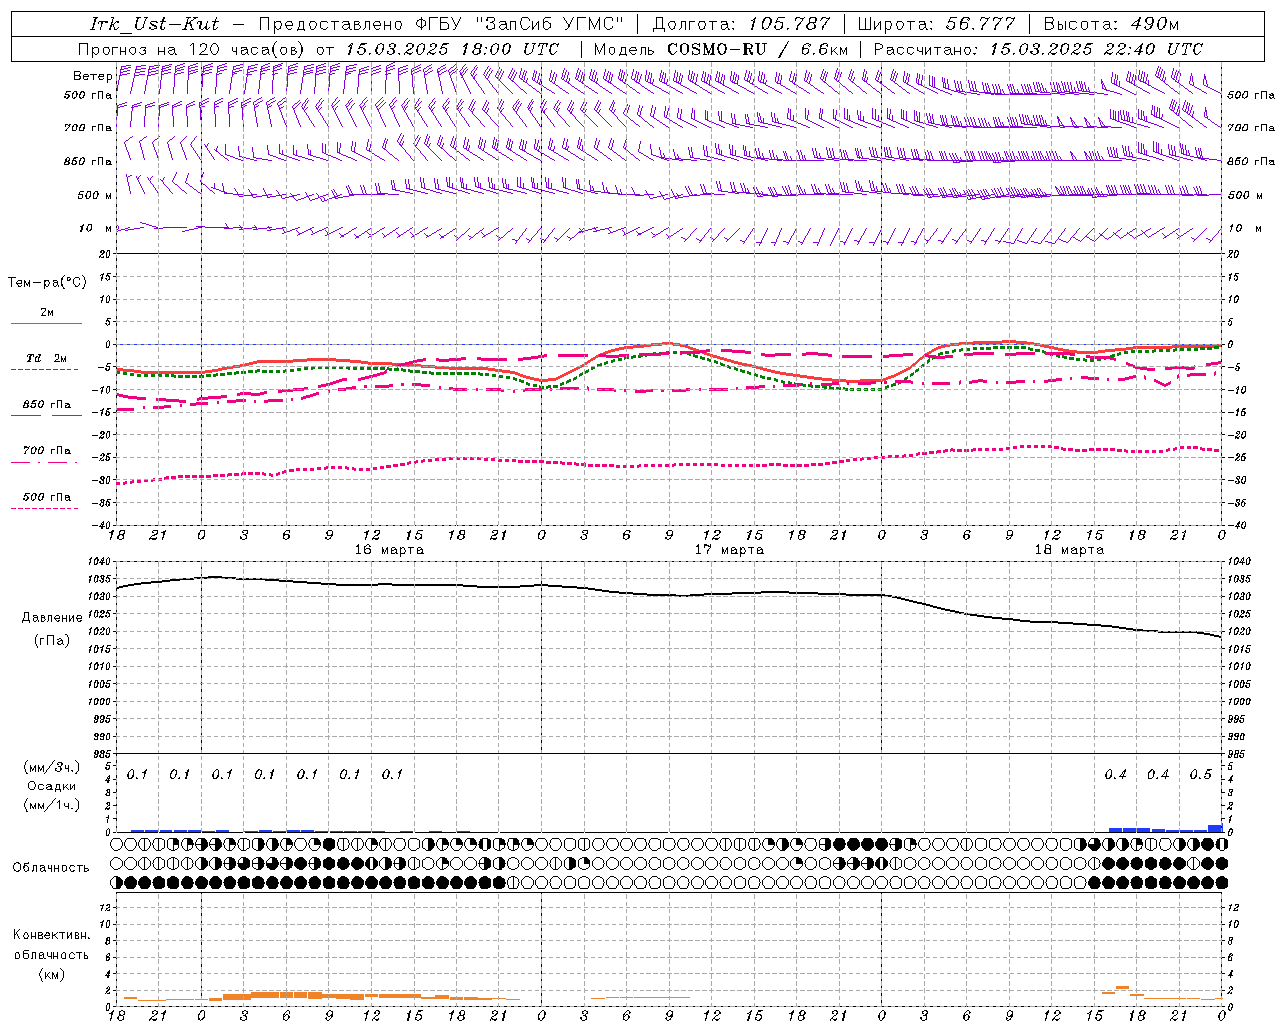
Task: Click the Ветер wind panel label
Action: (x=92, y=76)
